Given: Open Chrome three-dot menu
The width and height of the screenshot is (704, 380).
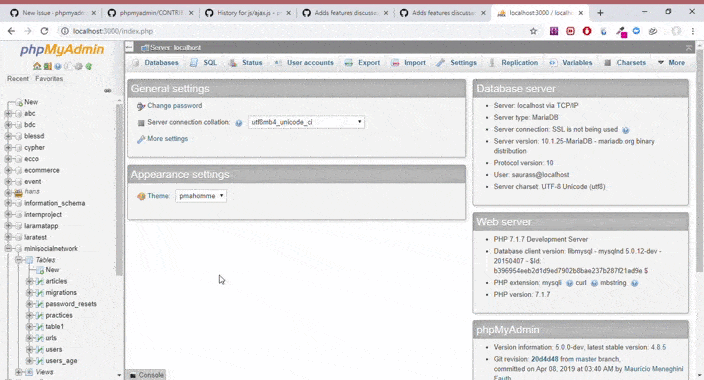Looking at the screenshot, I should click(x=693, y=31).
